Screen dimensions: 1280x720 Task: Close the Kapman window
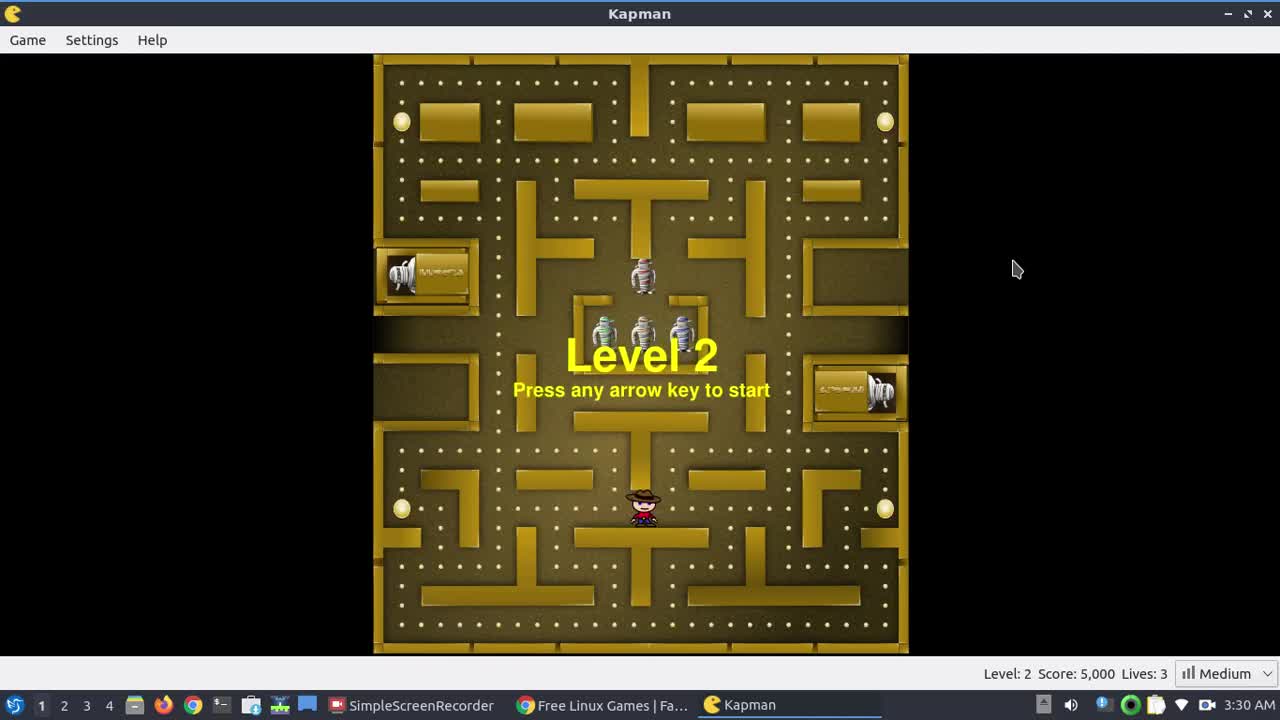(1267, 14)
